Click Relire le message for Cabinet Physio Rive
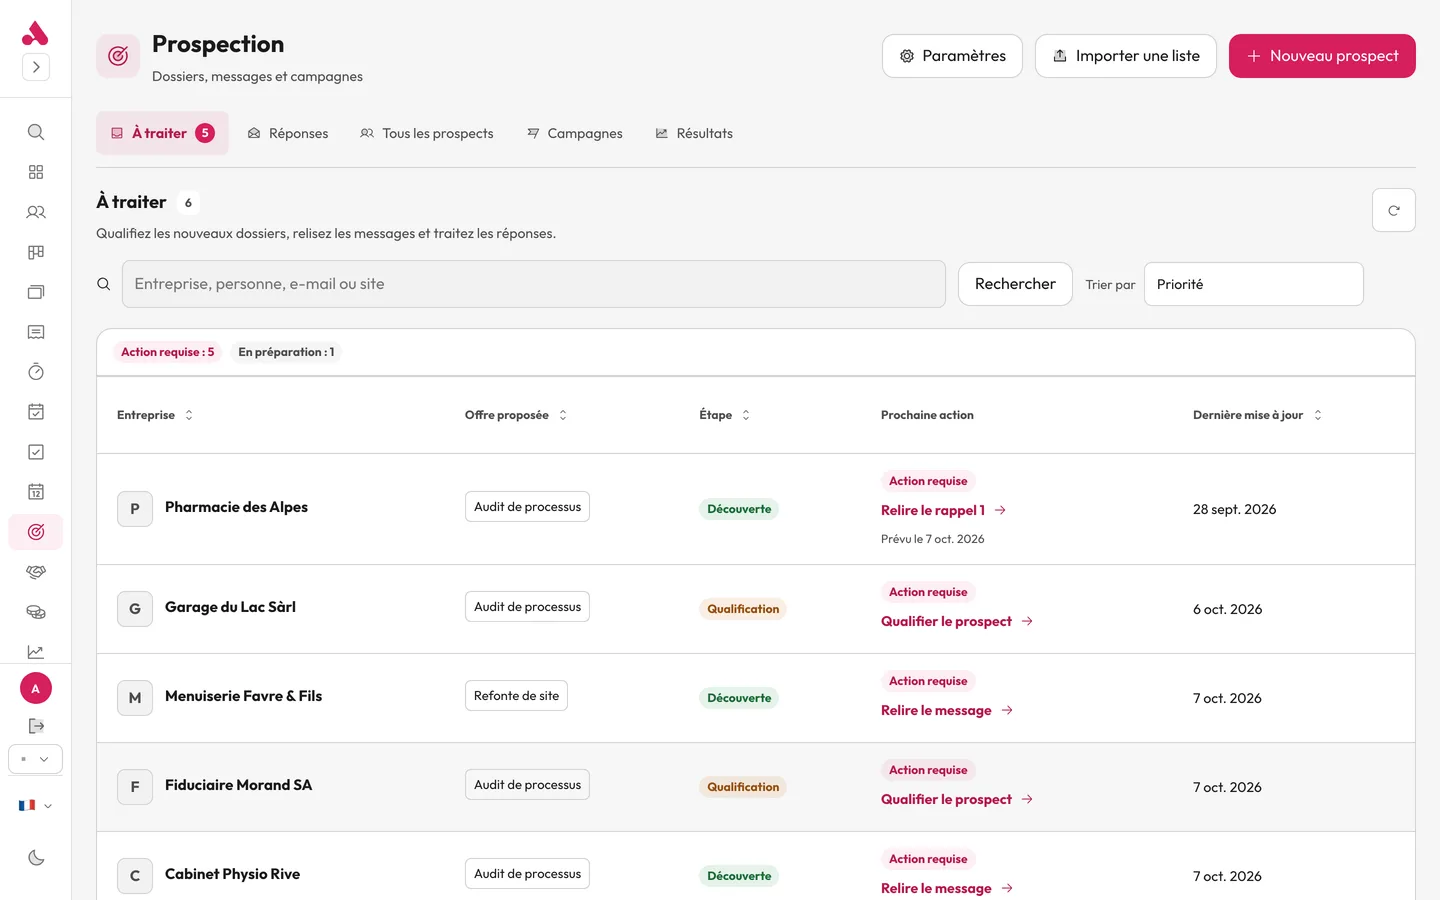Viewport: 1440px width, 900px height. pyautogui.click(x=947, y=888)
